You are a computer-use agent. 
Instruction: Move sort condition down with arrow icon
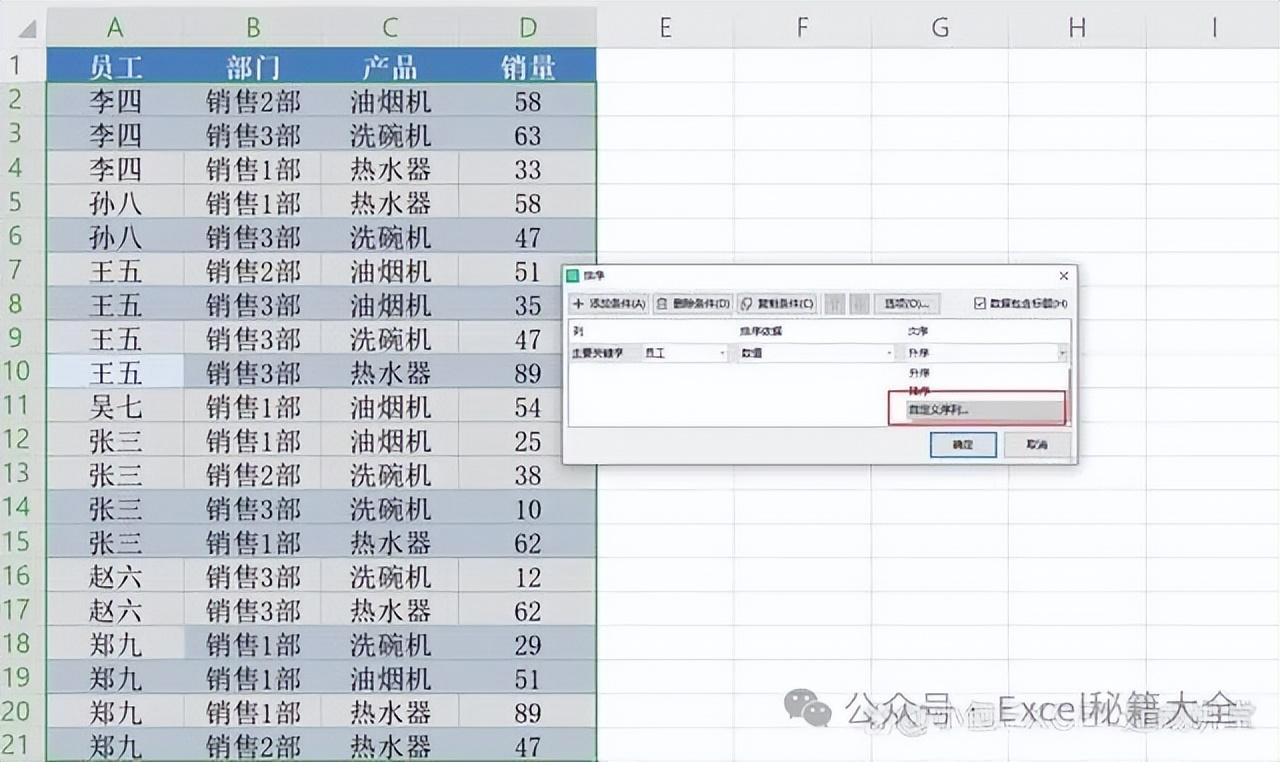[x=859, y=303]
